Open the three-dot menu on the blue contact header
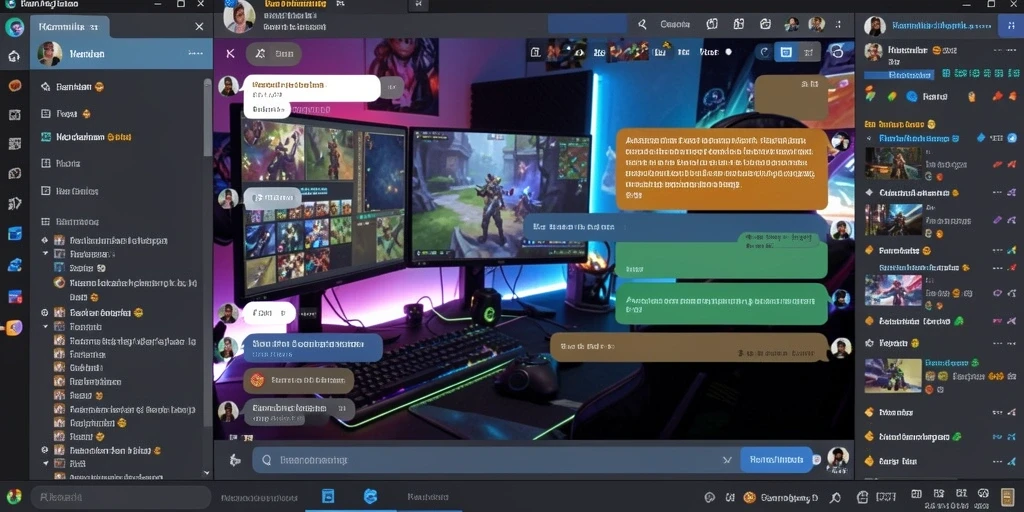Image resolution: width=1024 pixels, height=512 pixels. click(195, 54)
